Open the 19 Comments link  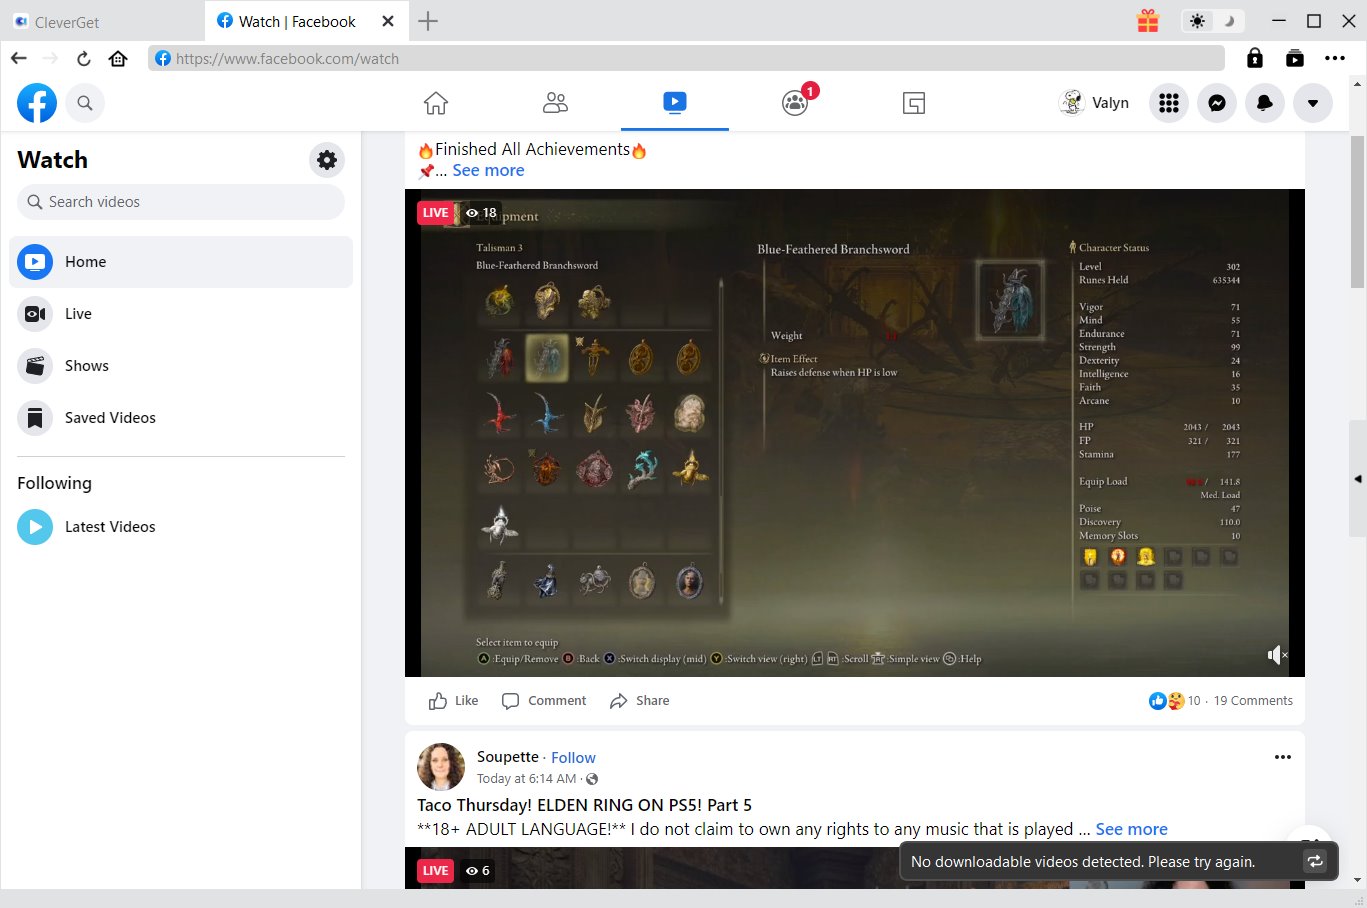pyautogui.click(x=1253, y=701)
